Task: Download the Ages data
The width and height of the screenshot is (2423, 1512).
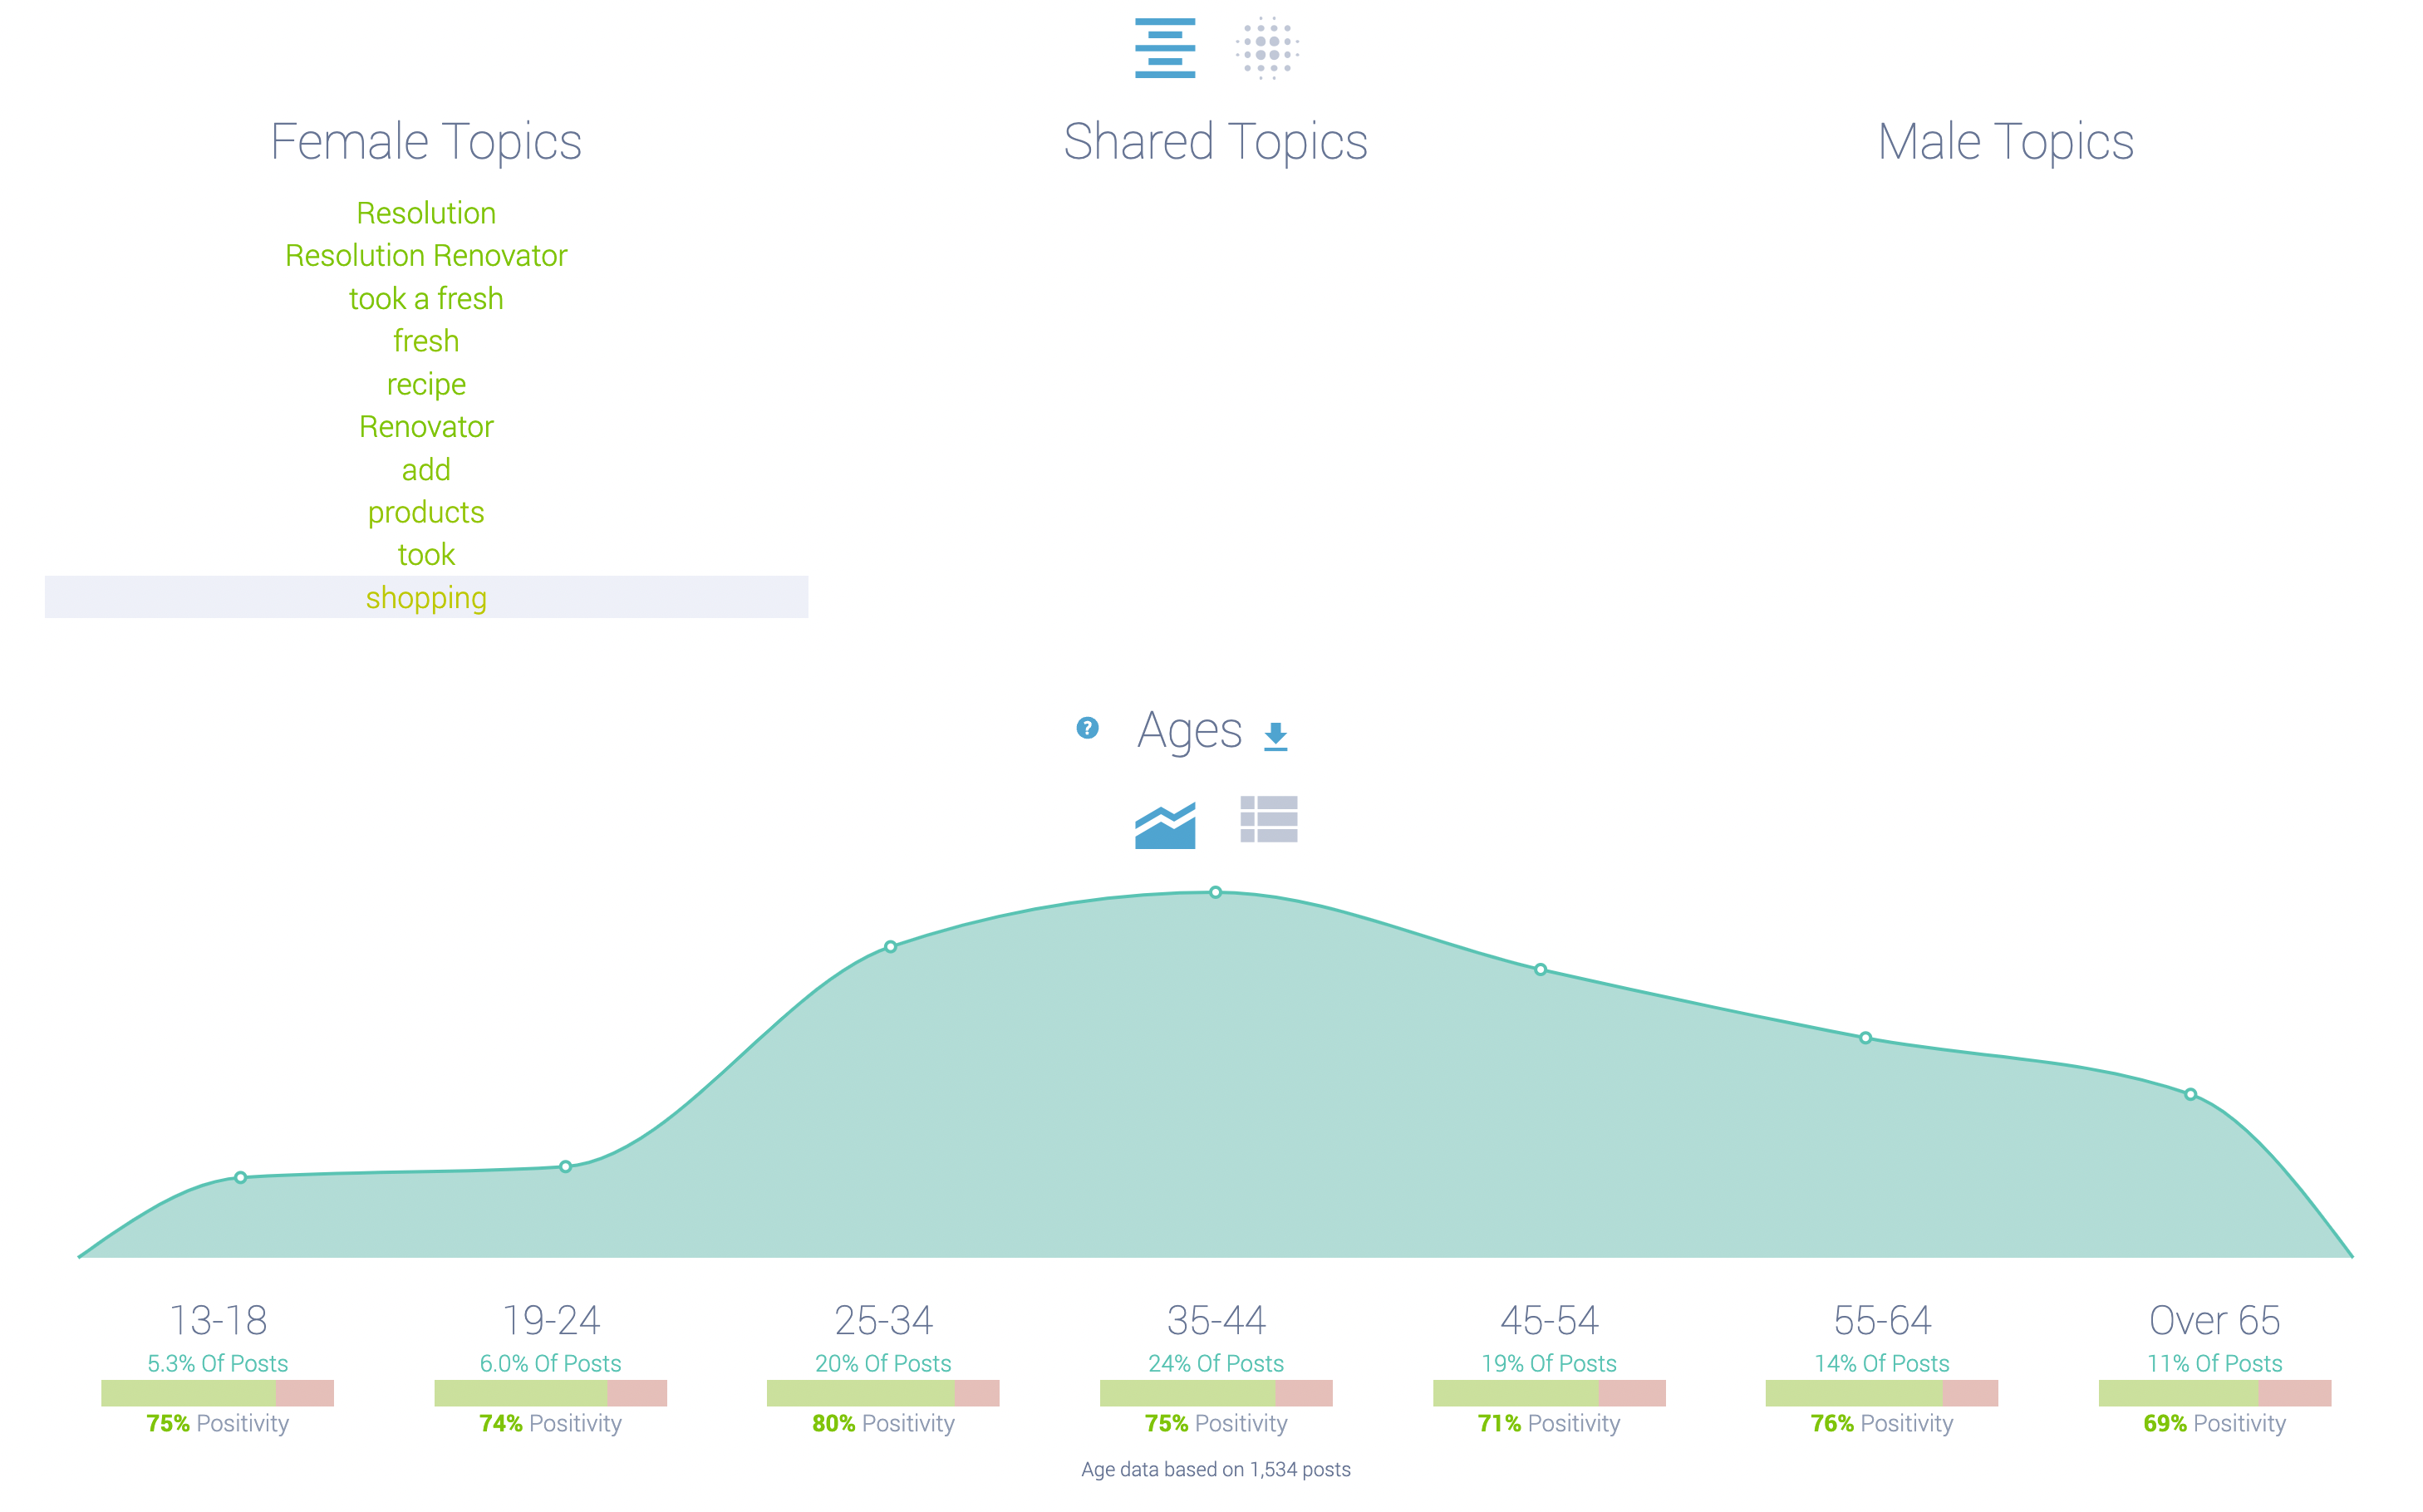Action: (x=1275, y=736)
